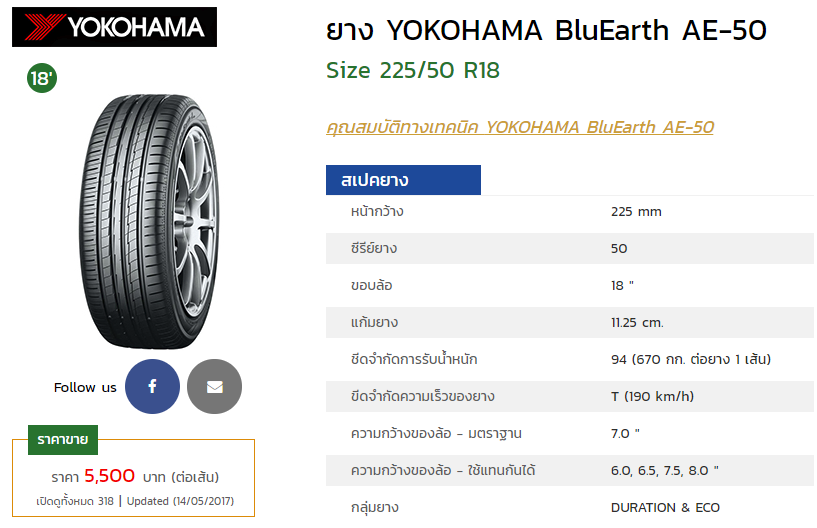This screenshot has height=528, width=817.
Task: Click the T (190 km/h) speed rating
Action: click(652, 396)
